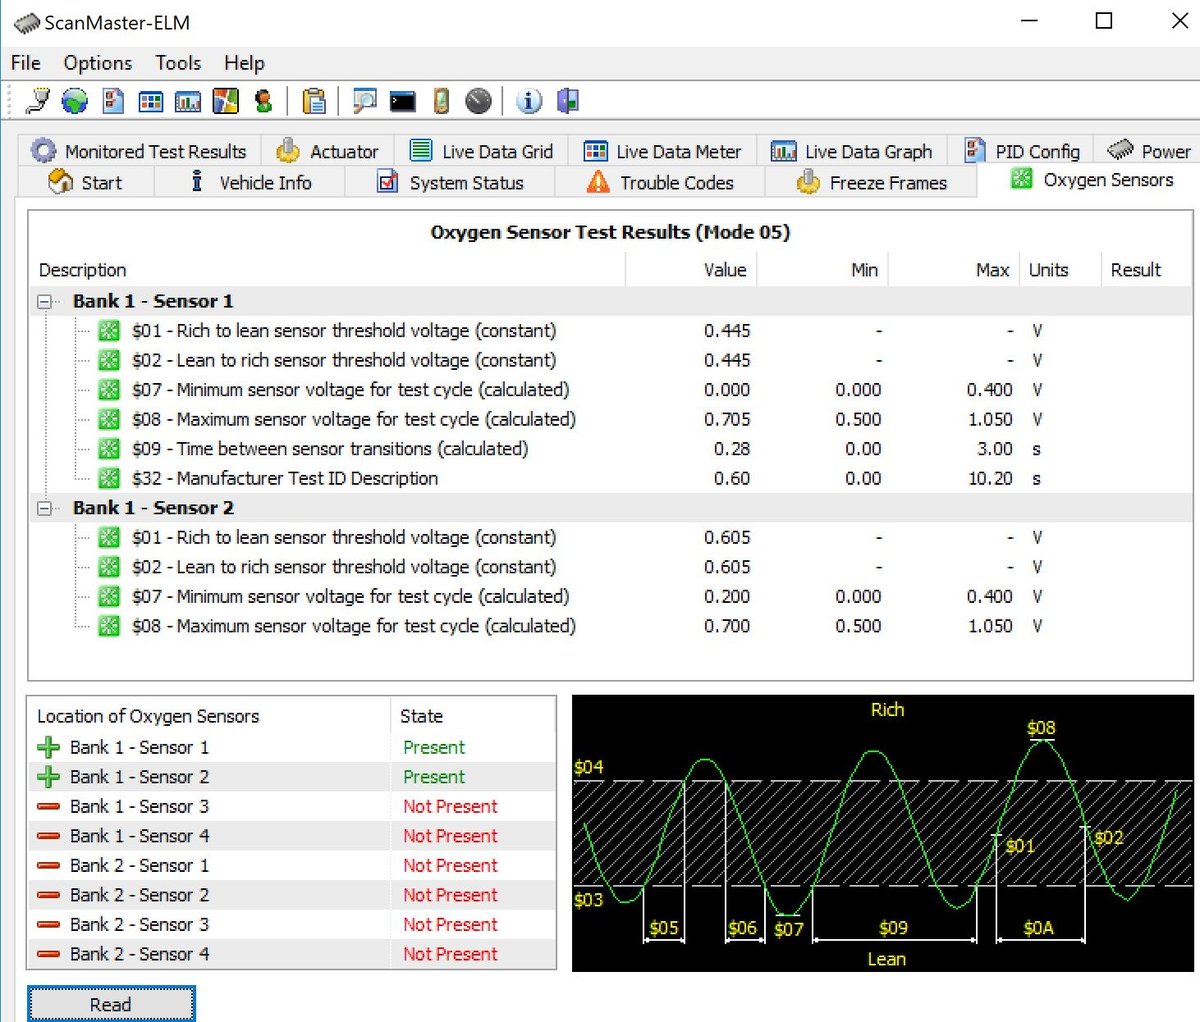
Task: Click the Monitored Test Results gear icon
Action: tap(44, 150)
